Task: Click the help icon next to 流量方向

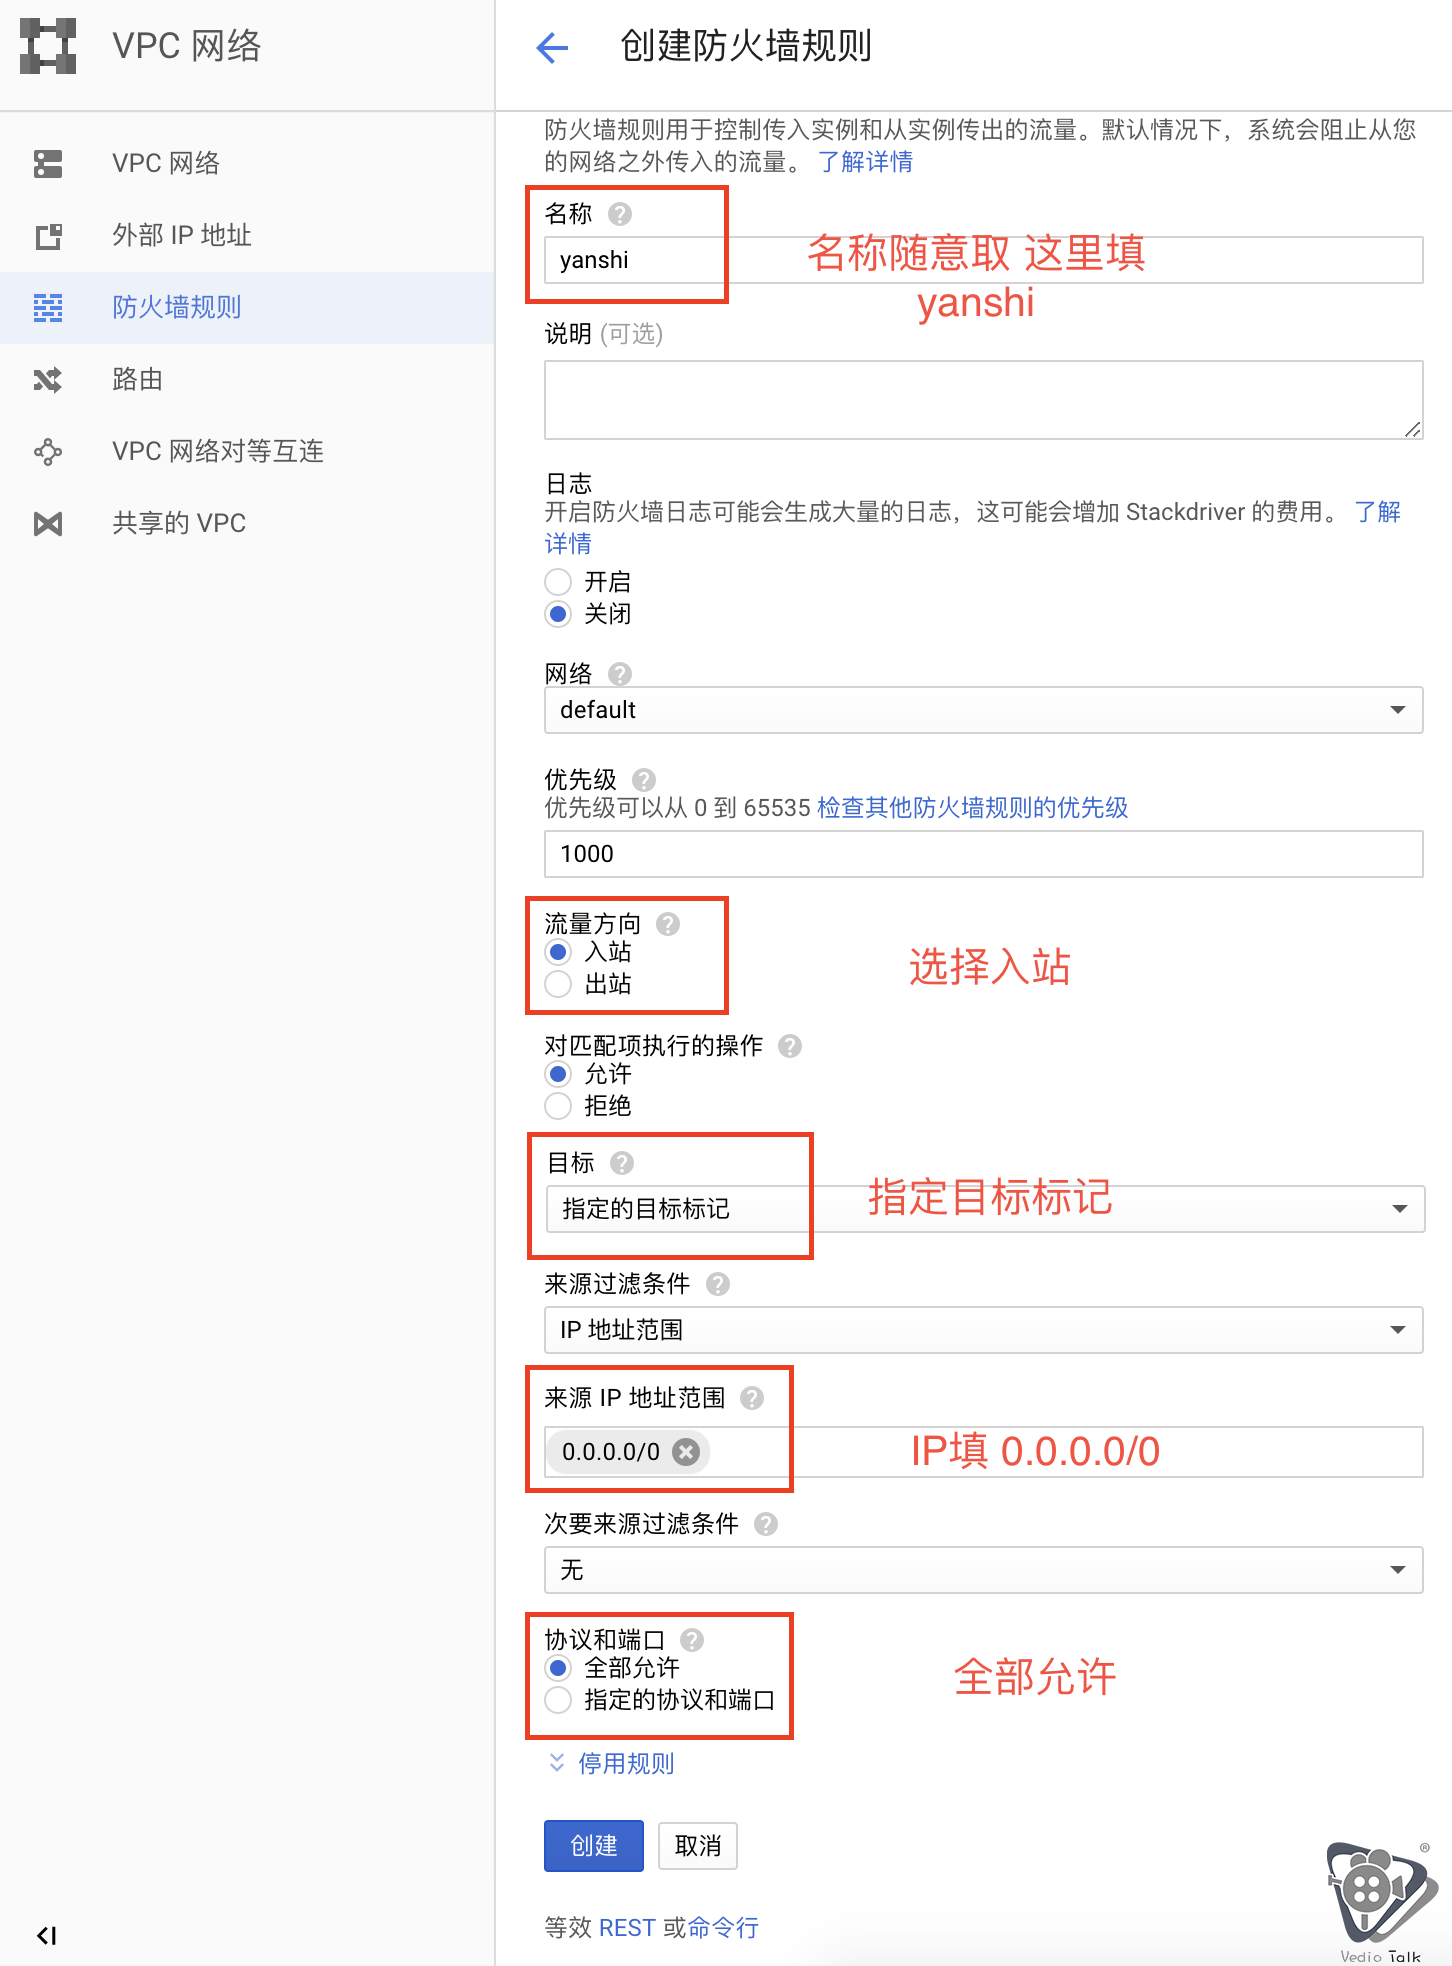Action: point(668,923)
